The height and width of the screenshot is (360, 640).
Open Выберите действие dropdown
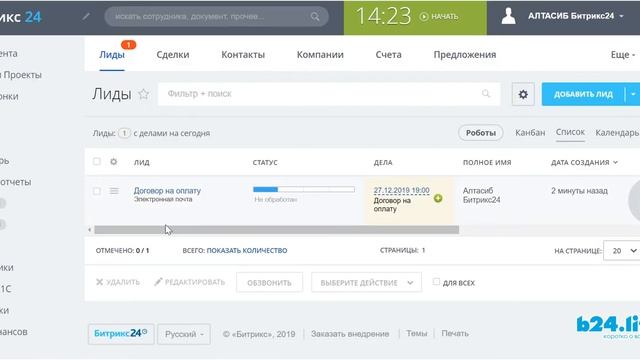coord(366,282)
